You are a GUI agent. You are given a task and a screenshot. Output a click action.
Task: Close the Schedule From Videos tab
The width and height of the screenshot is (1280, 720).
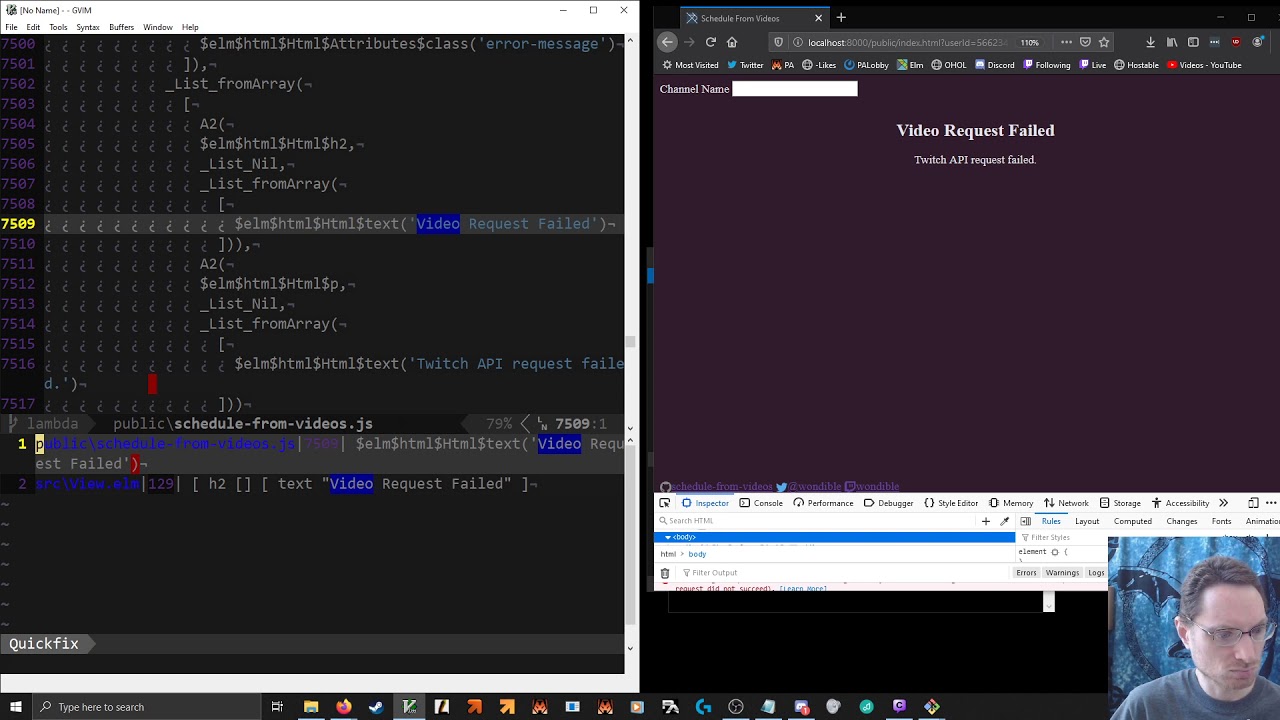point(818,17)
